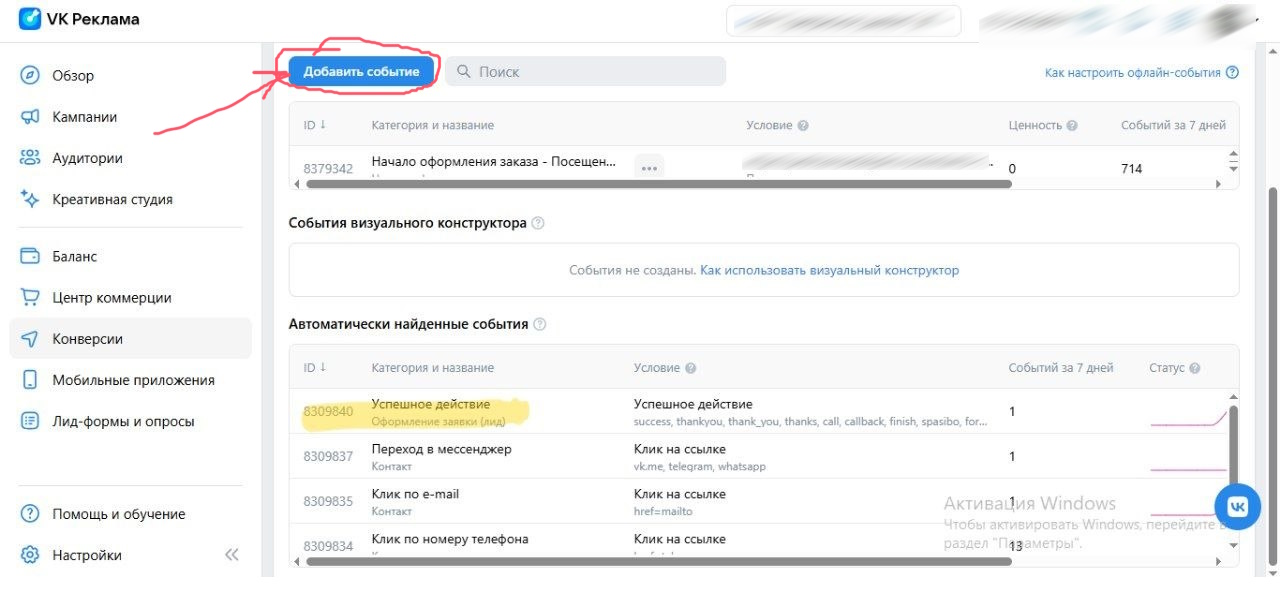Open Помощь и обучение via question icon

pos(30,514)
